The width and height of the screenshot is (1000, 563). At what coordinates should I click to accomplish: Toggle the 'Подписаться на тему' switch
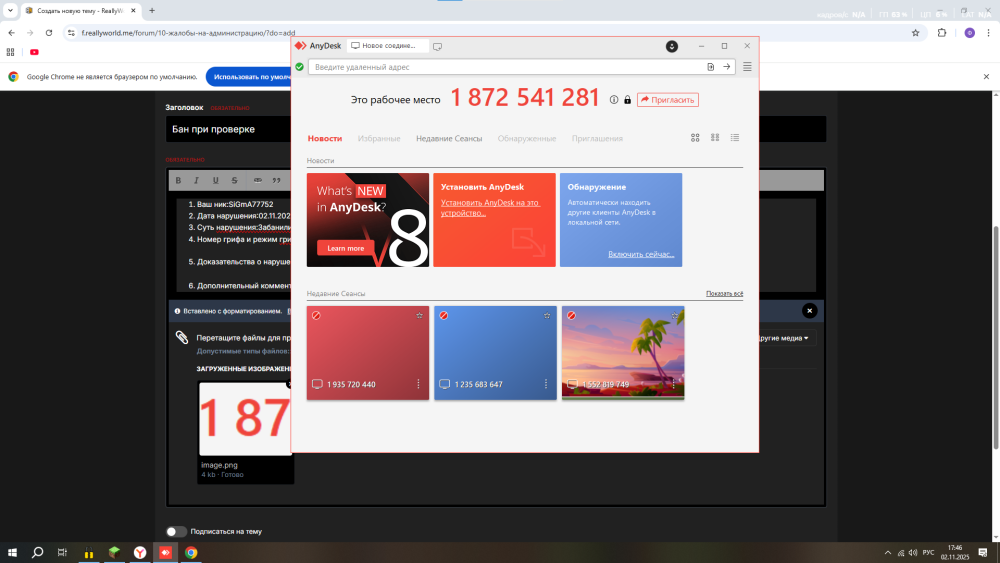[x=176, y=532]
